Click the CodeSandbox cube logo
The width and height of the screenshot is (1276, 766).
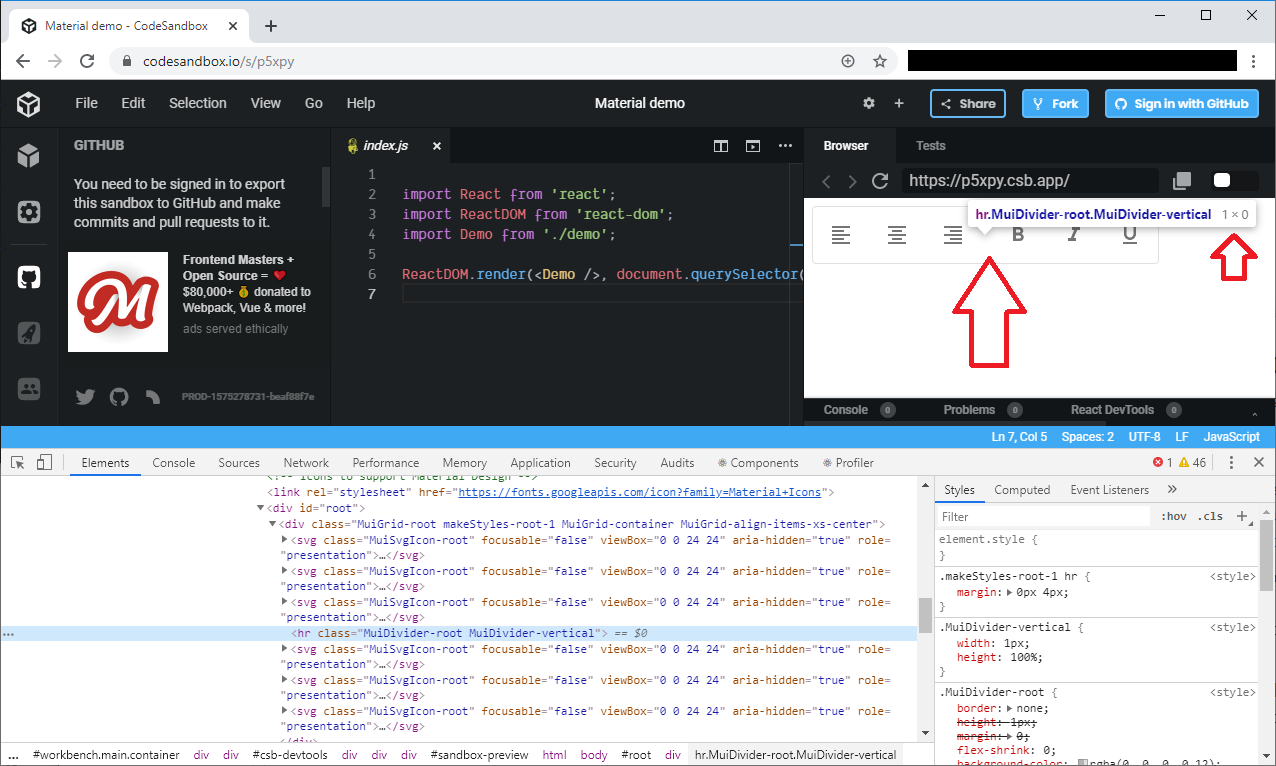click(28, 103)
